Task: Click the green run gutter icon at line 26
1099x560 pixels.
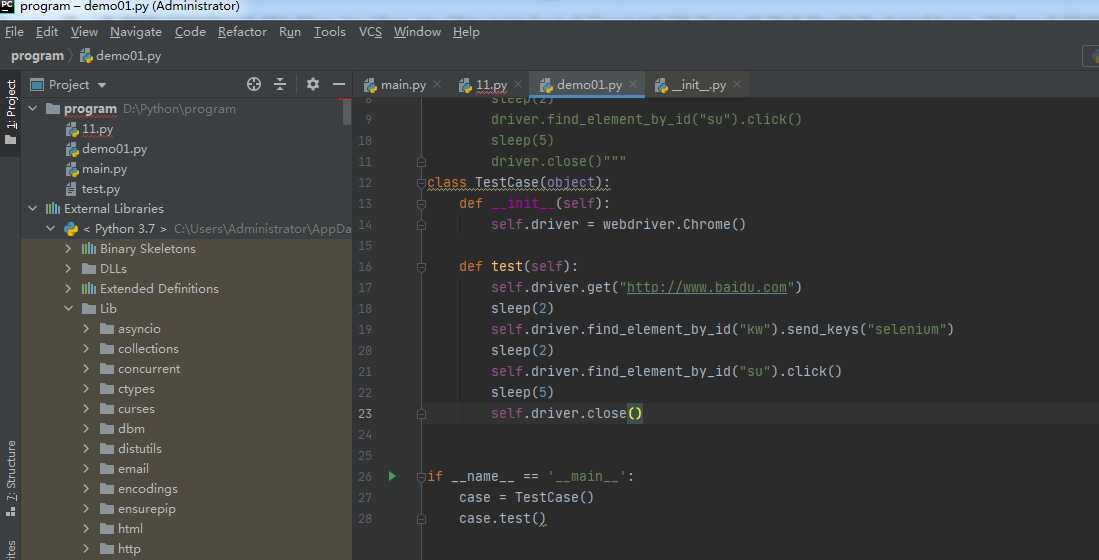Action: pyautogui.click(x=392, y=477)
